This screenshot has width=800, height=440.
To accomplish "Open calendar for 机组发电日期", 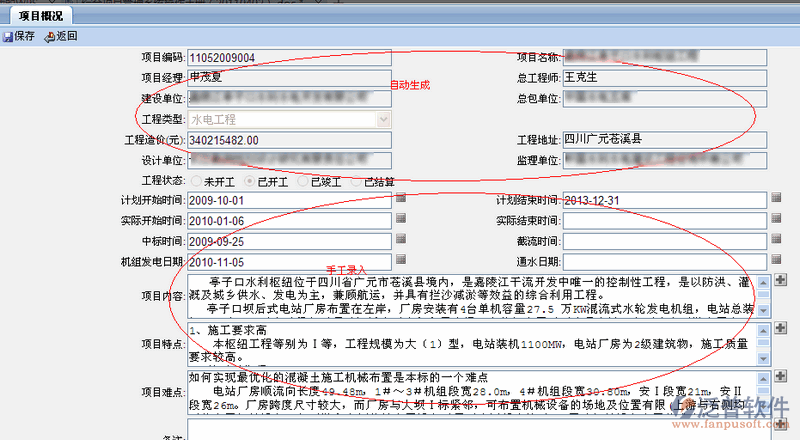I will [401, 259].
